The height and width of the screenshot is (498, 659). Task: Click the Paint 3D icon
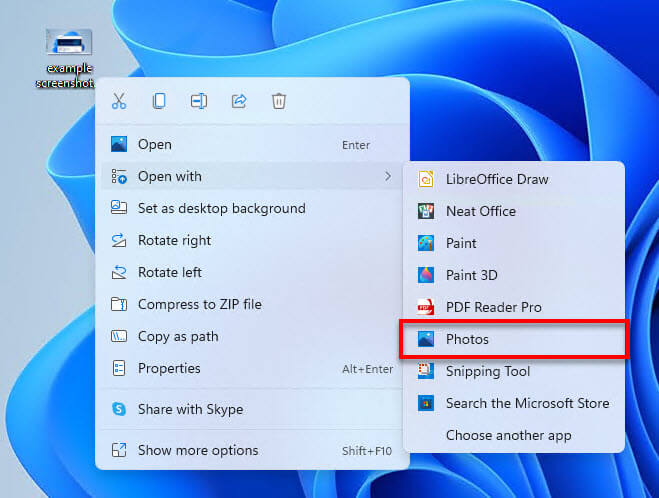point(426,275)
